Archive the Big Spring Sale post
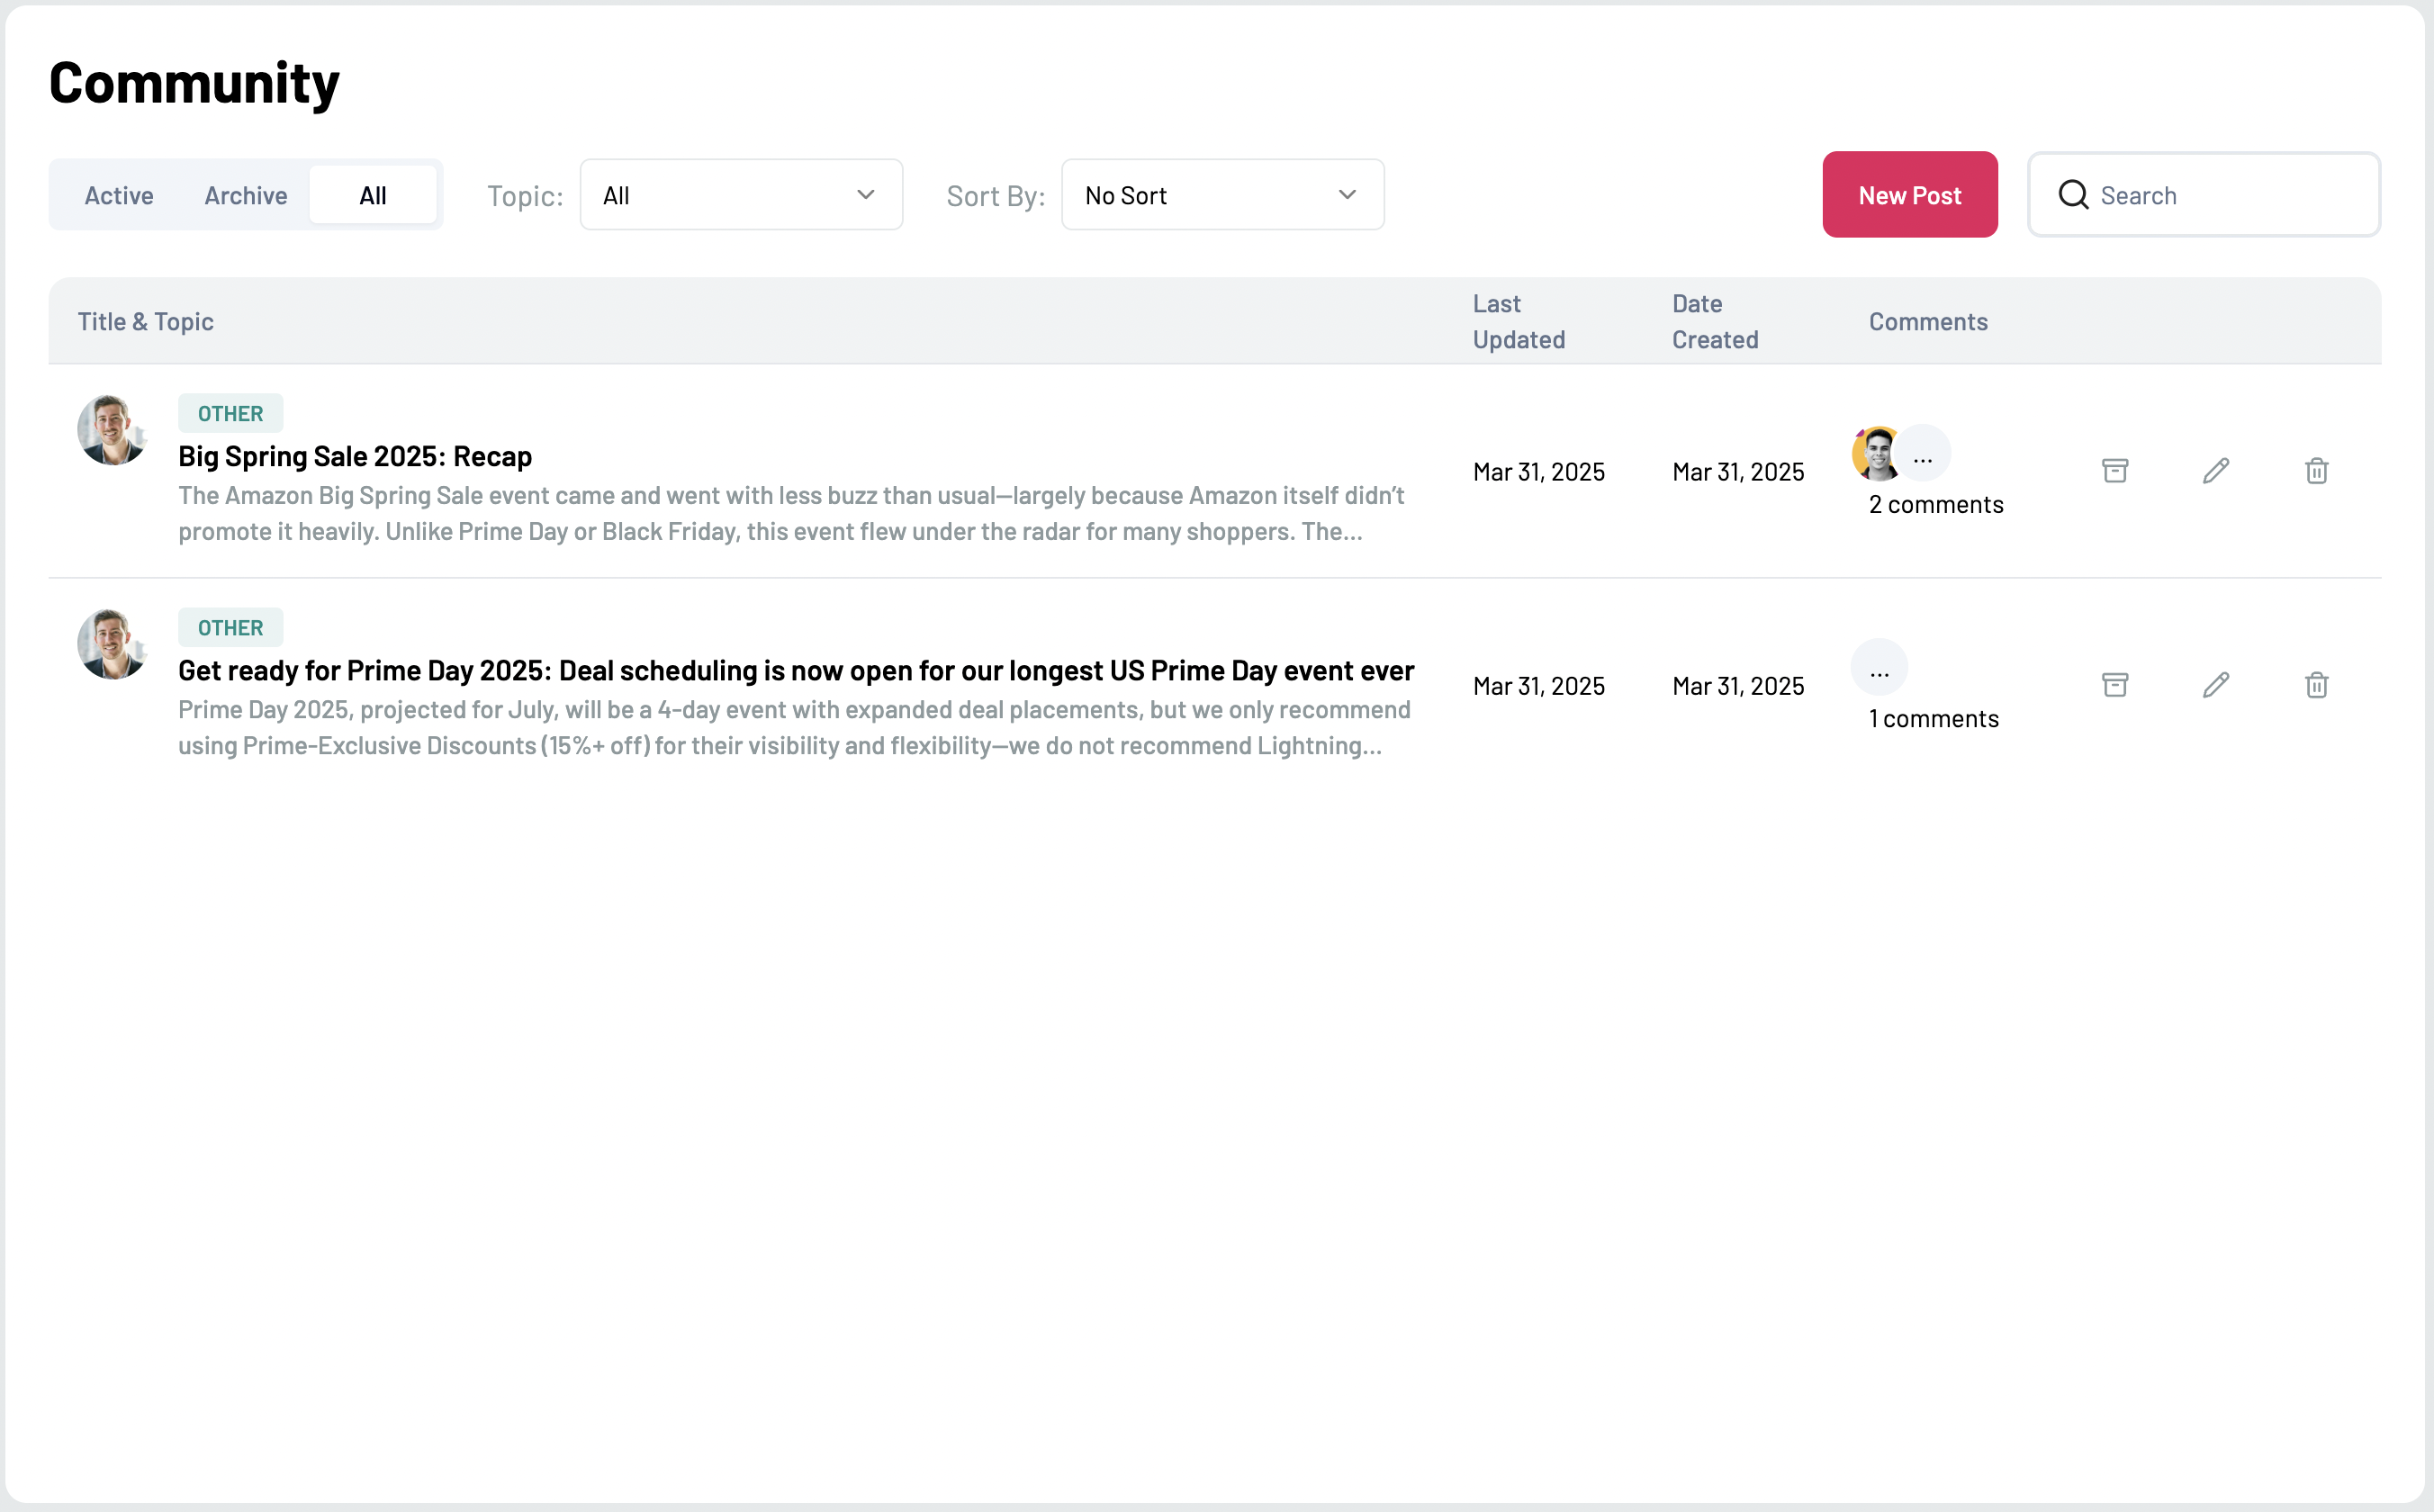 point(2115,470)
